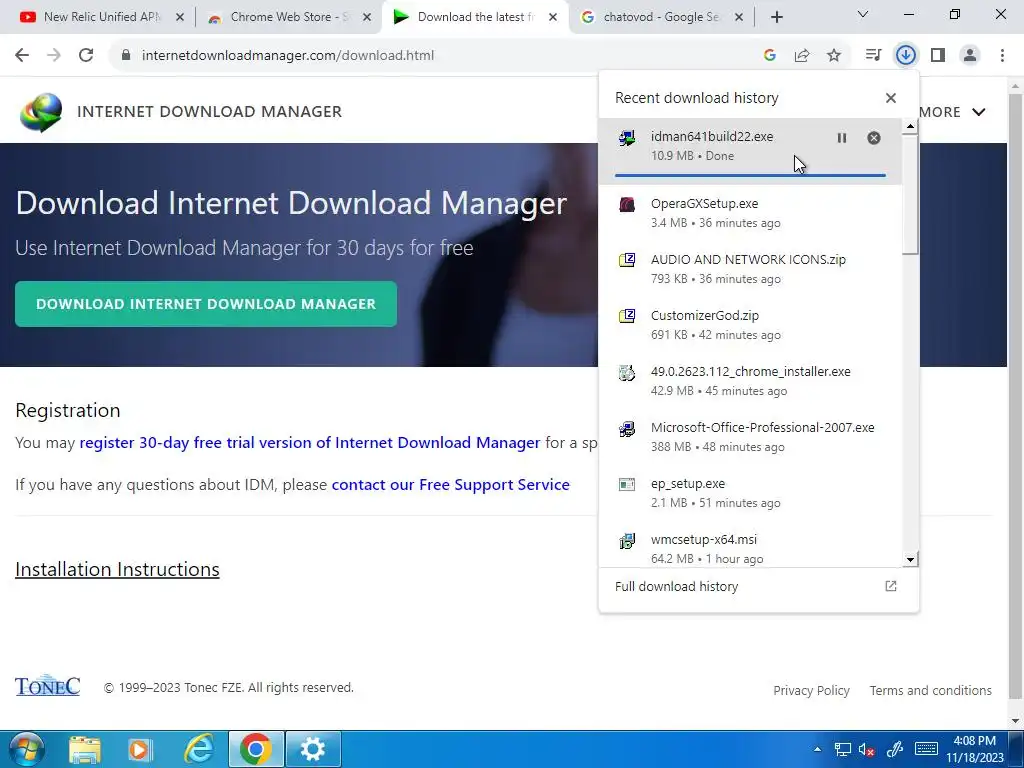Open the Privacy Policy link
Image resolution: width=1024 pixels, height=768 pixels.
point(811,690)
